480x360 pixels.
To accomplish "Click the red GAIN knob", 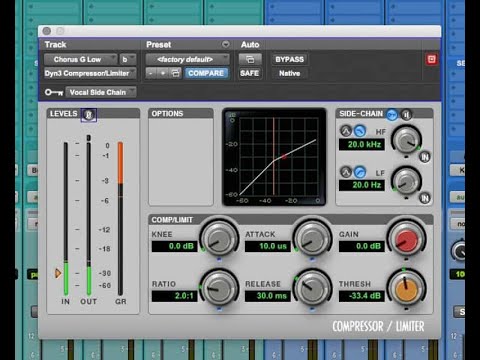I will [406, 239].
